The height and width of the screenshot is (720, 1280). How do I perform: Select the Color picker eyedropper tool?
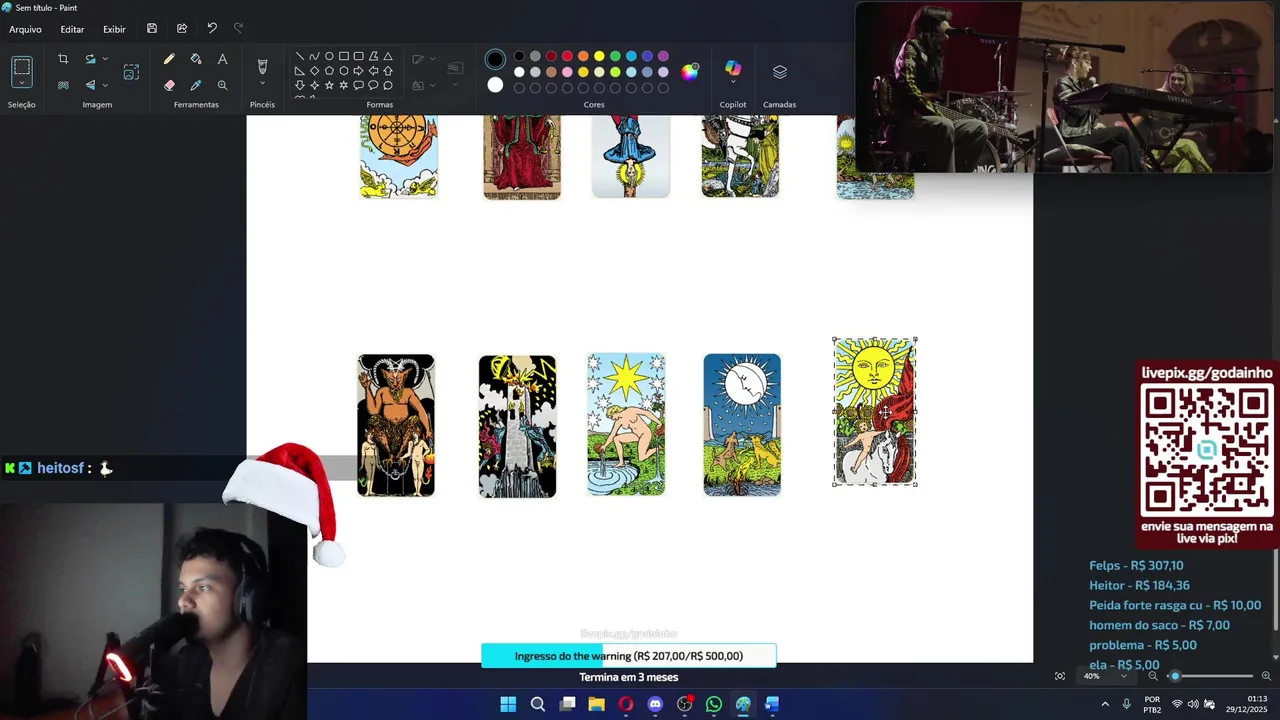196,85
